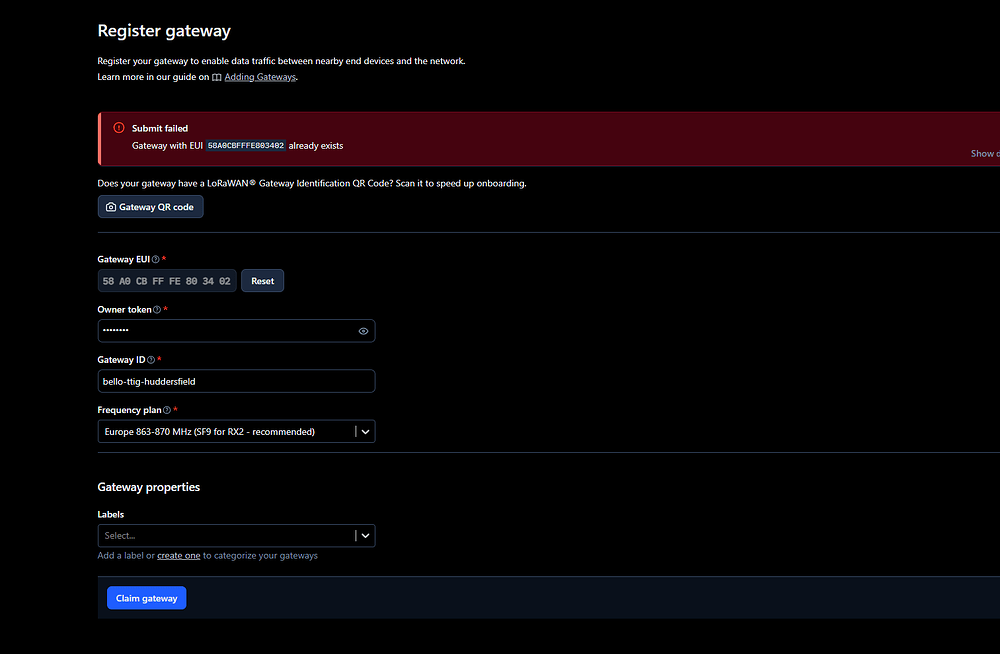Open the Gateway QR code scanner
Image resolution: width=1000 pixels, height=654 pixels.
tap(151, 207)
